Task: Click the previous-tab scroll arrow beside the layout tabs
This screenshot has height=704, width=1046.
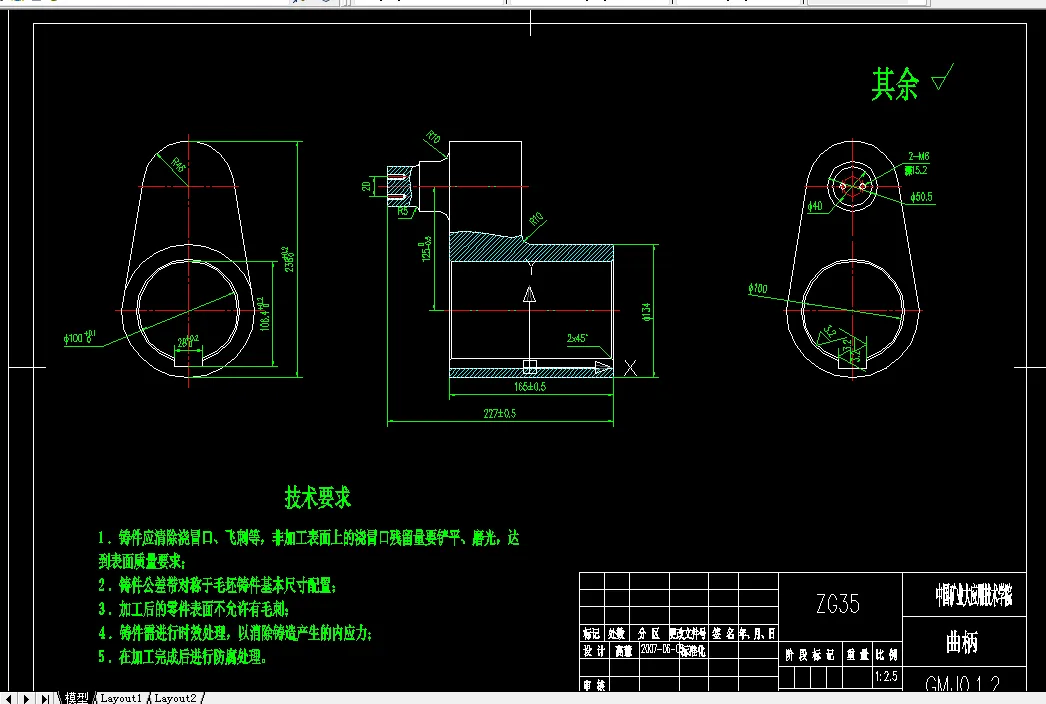Action: 9,698
